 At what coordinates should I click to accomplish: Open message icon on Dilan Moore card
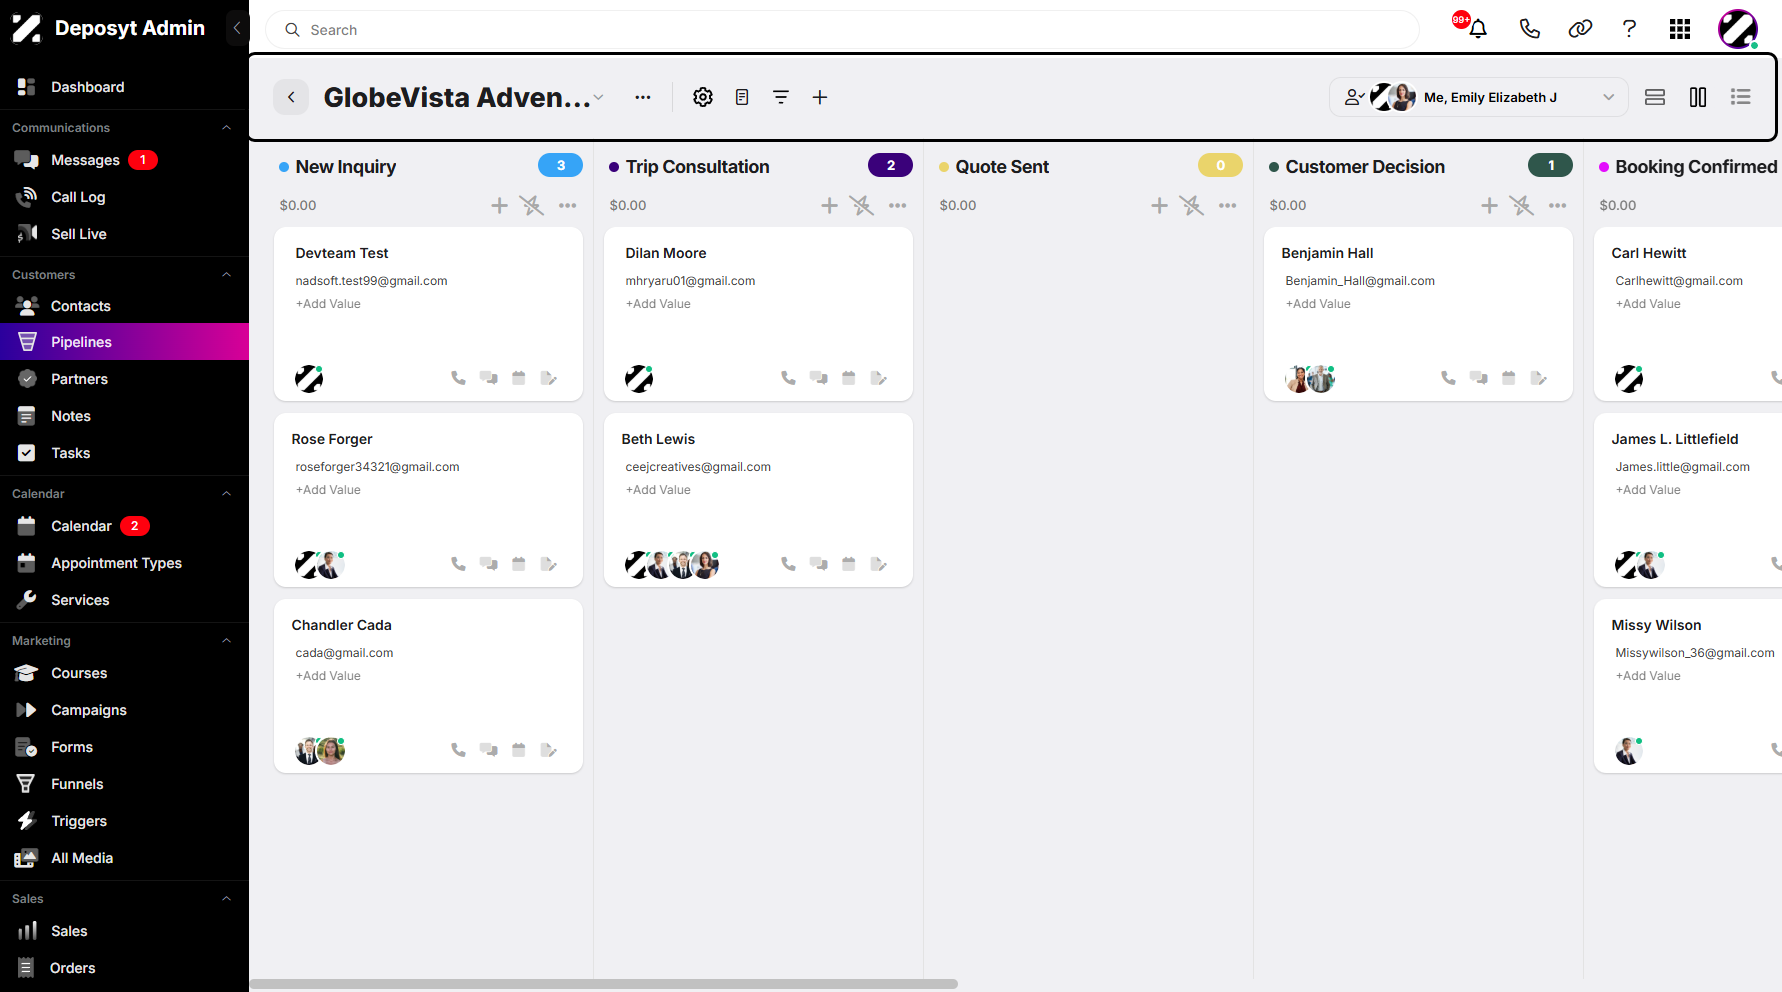pos(819,378)
